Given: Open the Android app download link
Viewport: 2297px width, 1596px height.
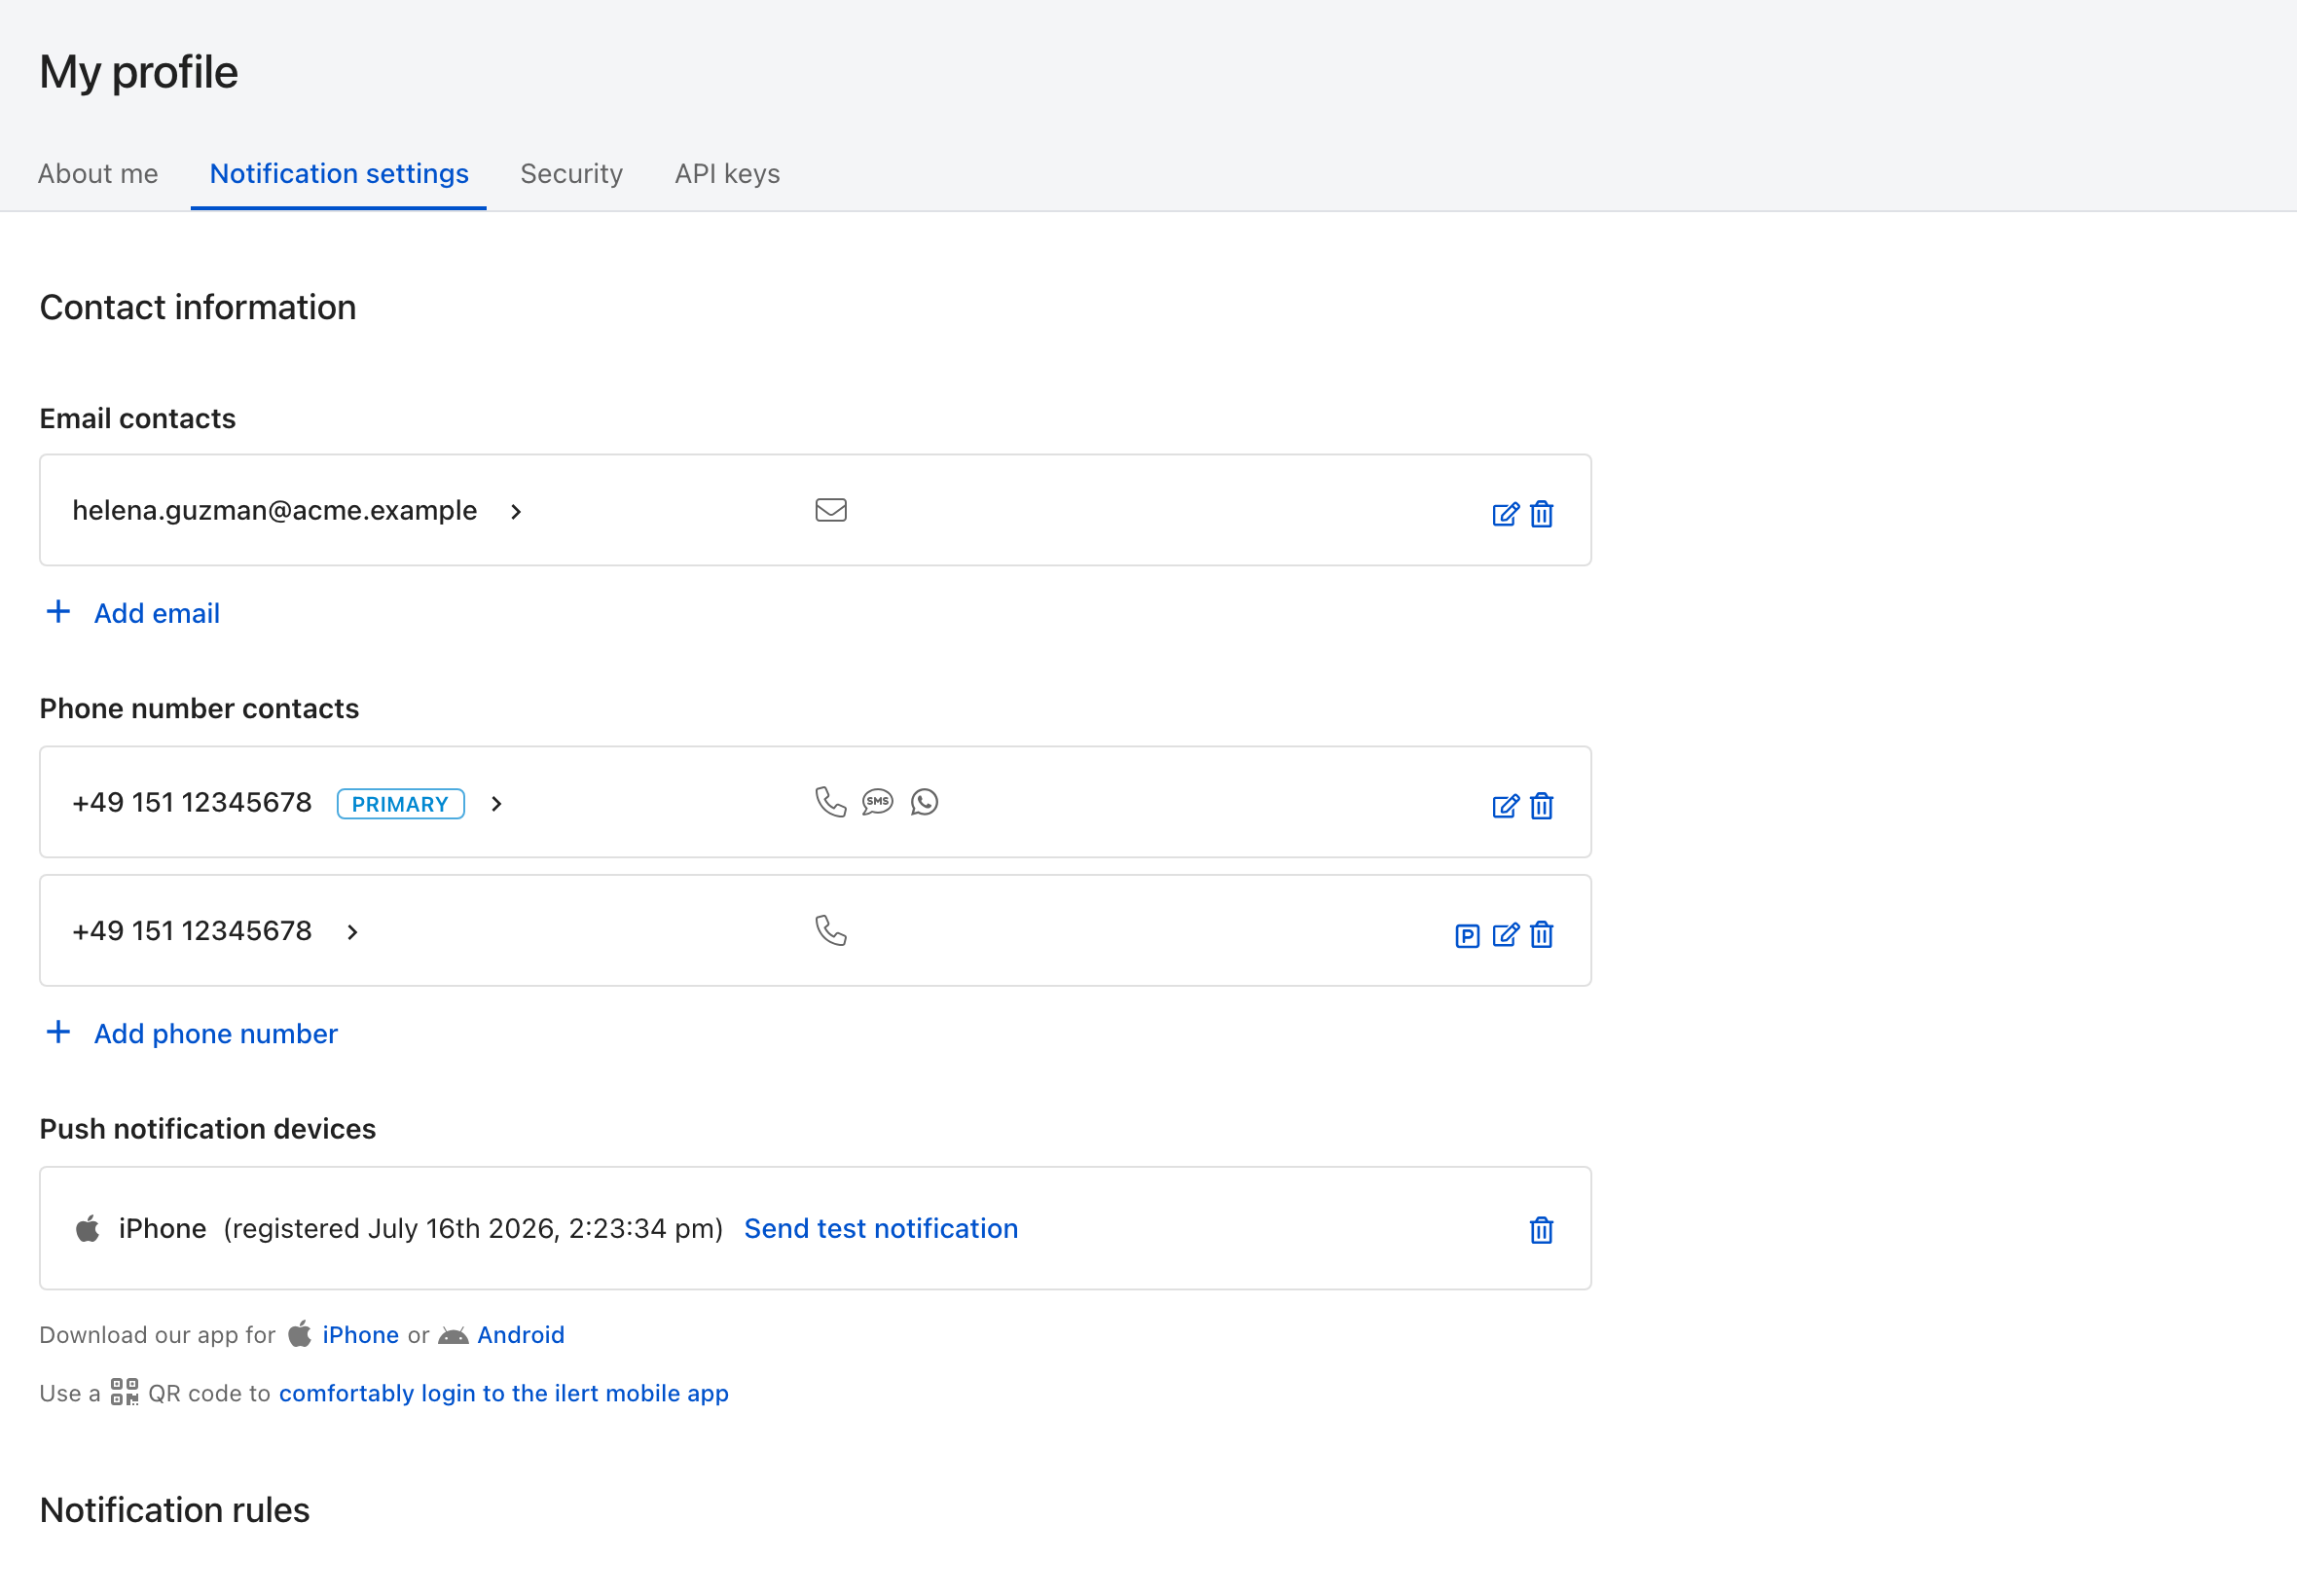Looking at the screenshot, I should point(521,1335).
